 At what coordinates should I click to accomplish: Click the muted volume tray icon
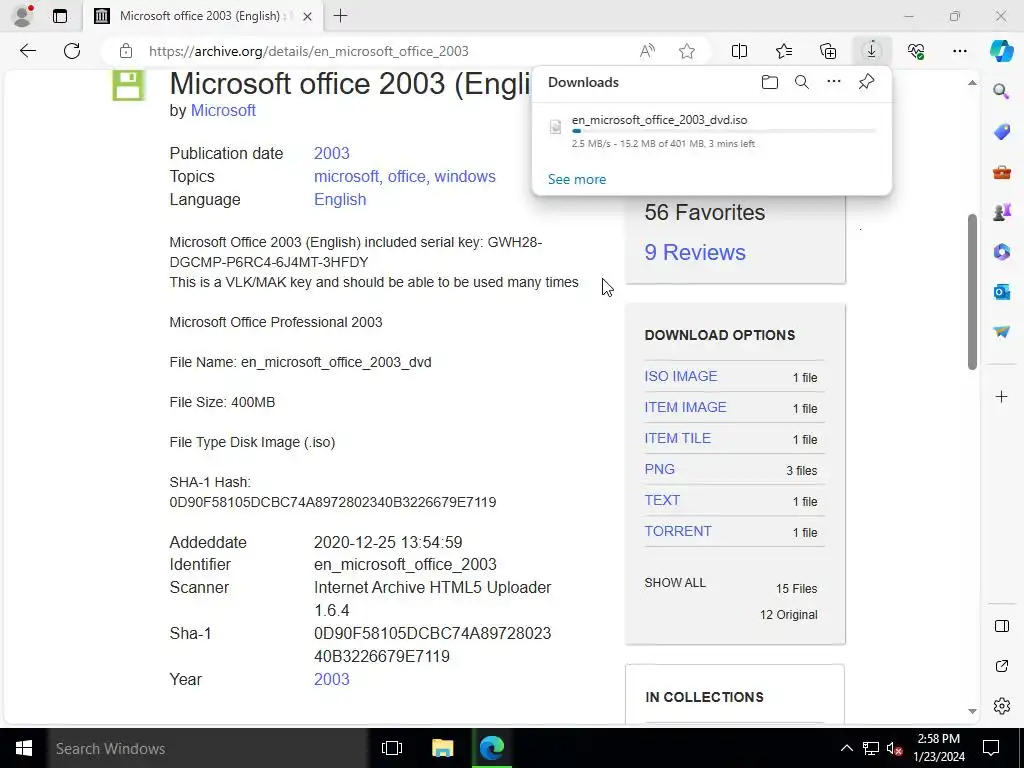coord(895,748)
